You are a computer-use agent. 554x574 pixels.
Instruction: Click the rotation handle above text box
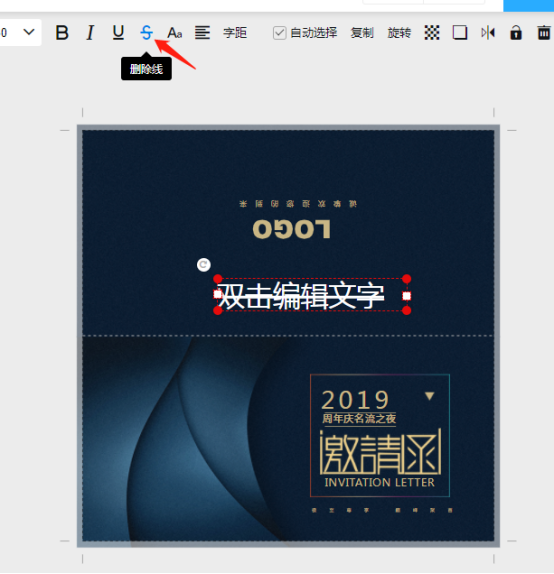tap(204, 265)
